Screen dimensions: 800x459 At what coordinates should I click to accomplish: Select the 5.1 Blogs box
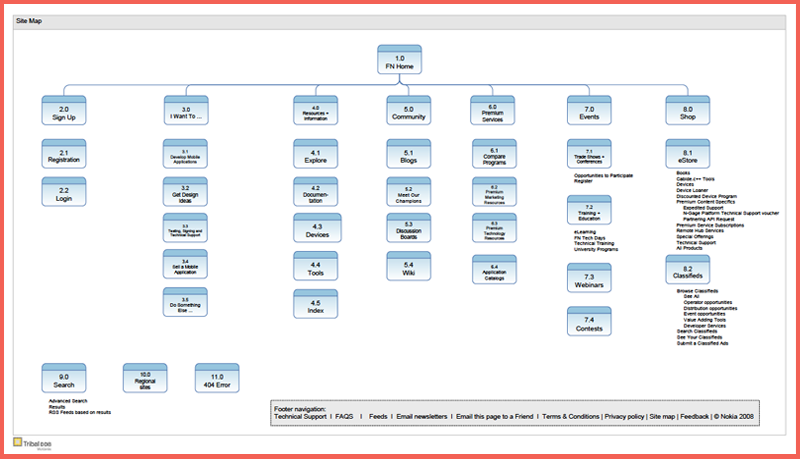(409, 154)
